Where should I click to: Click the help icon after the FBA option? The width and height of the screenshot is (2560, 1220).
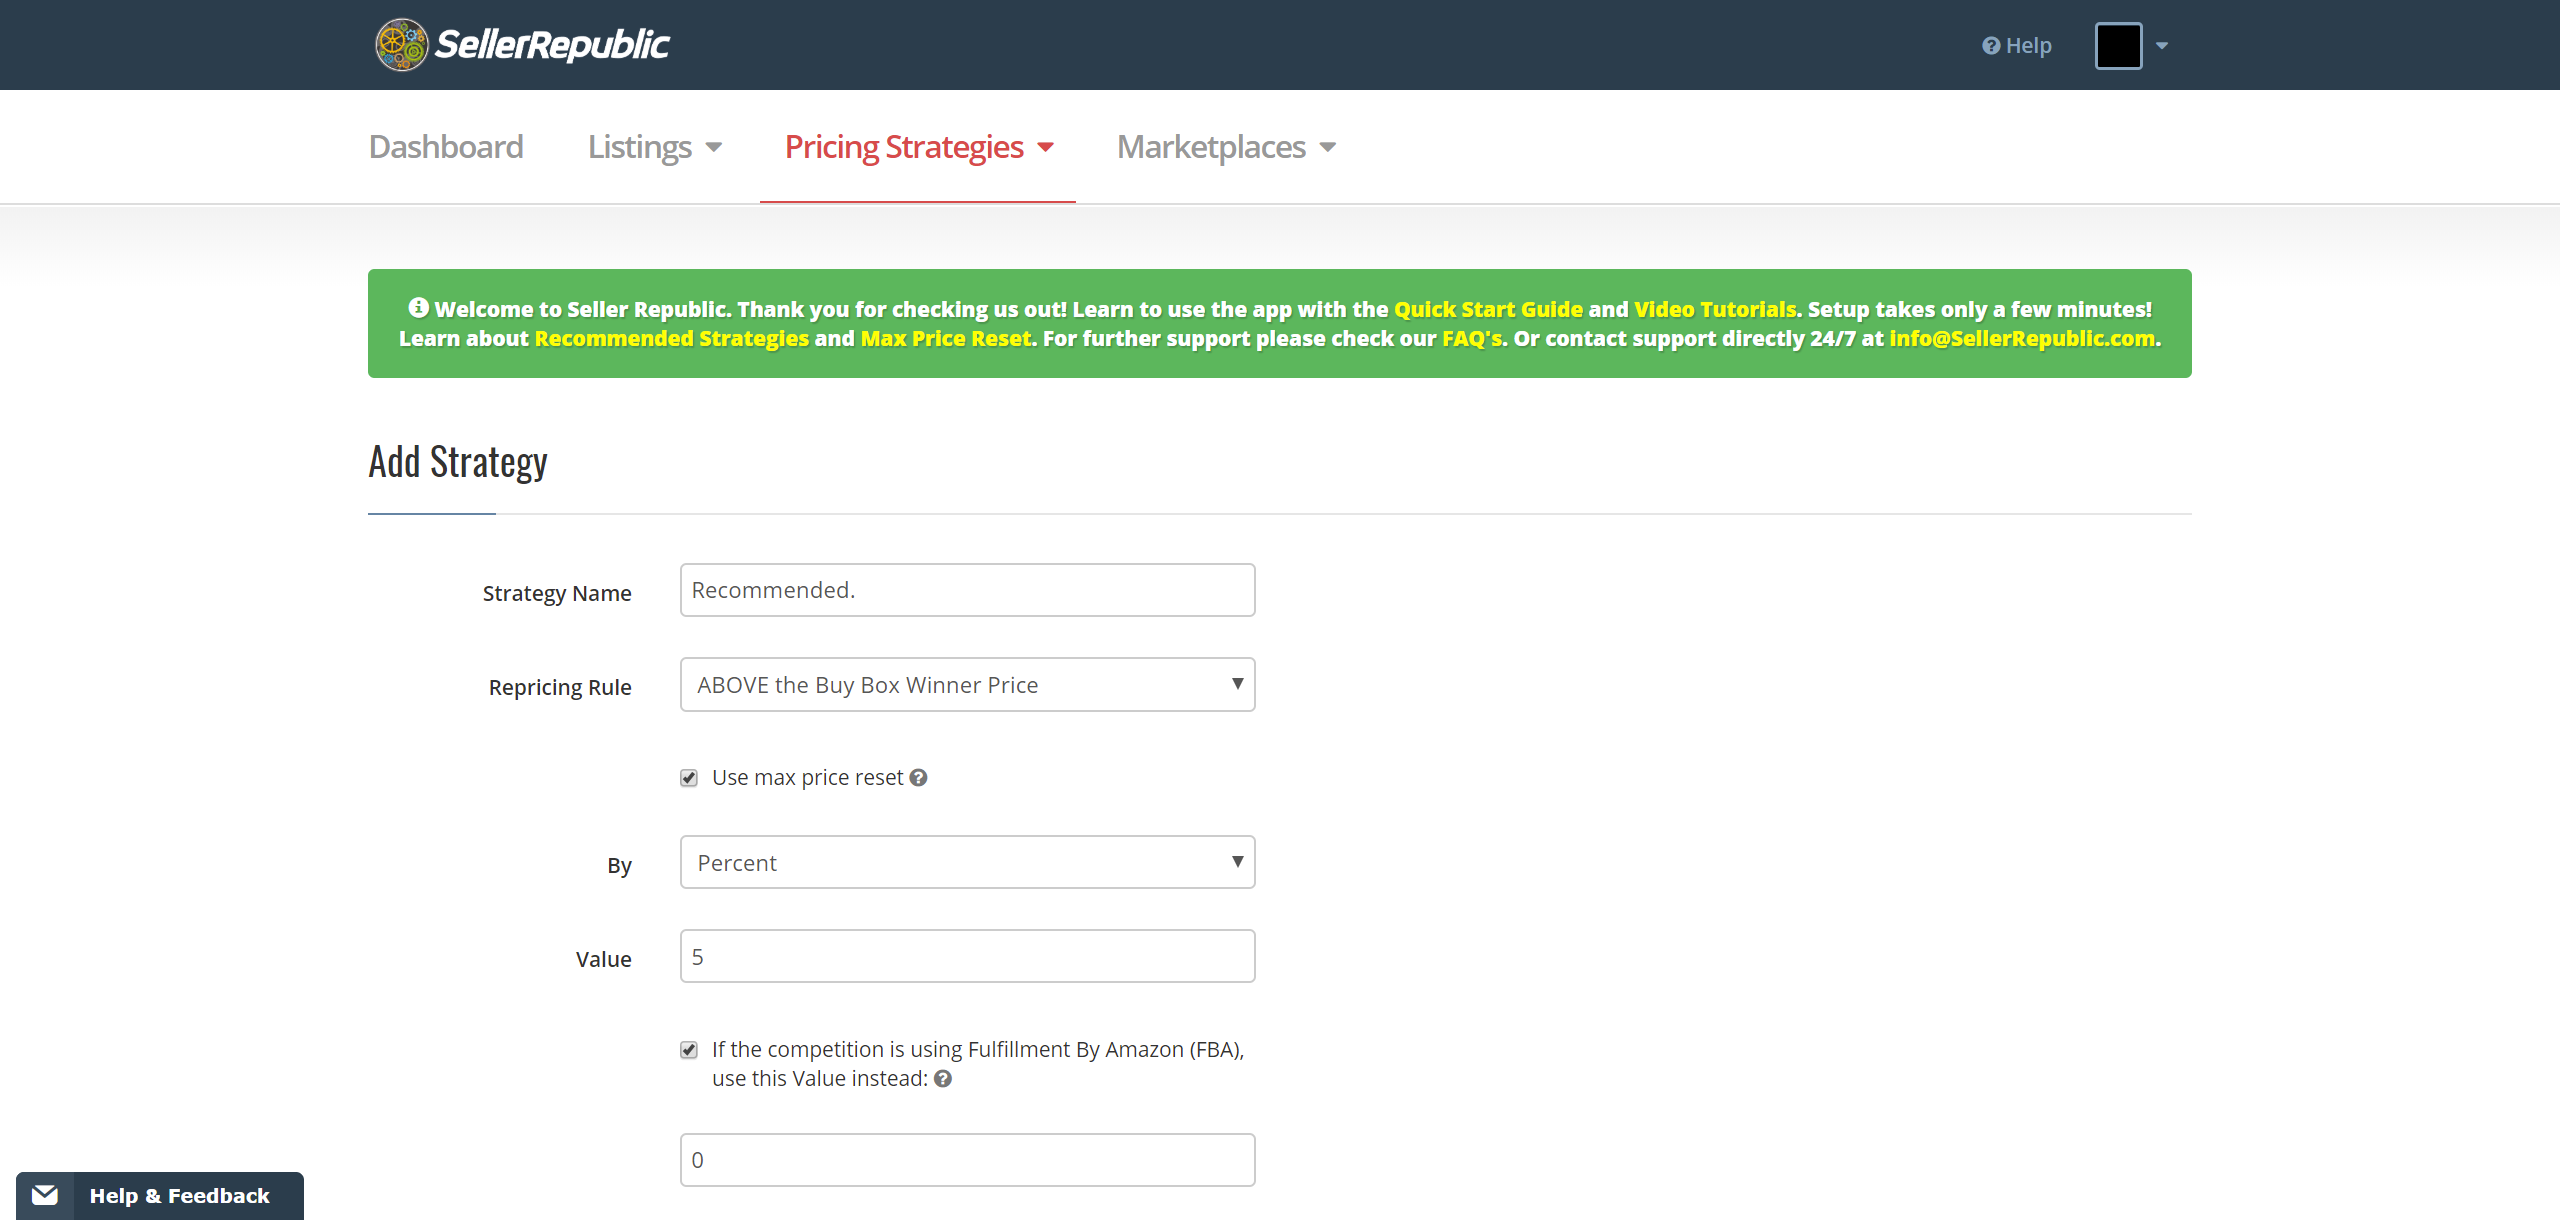[941, 1078]
